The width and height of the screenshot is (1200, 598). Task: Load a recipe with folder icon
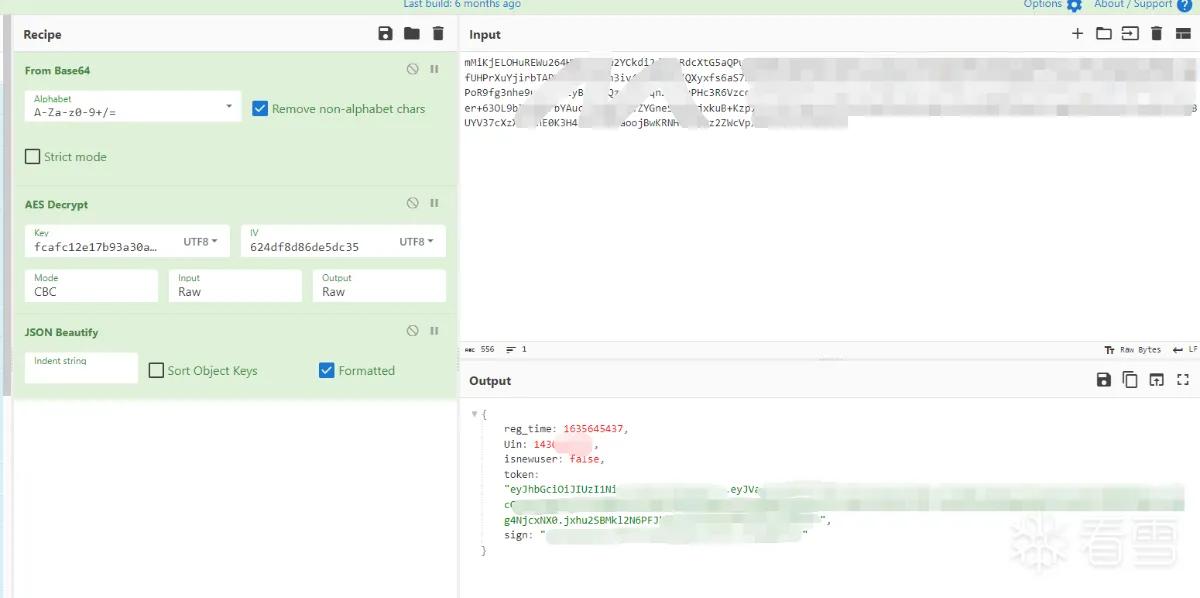411,34
